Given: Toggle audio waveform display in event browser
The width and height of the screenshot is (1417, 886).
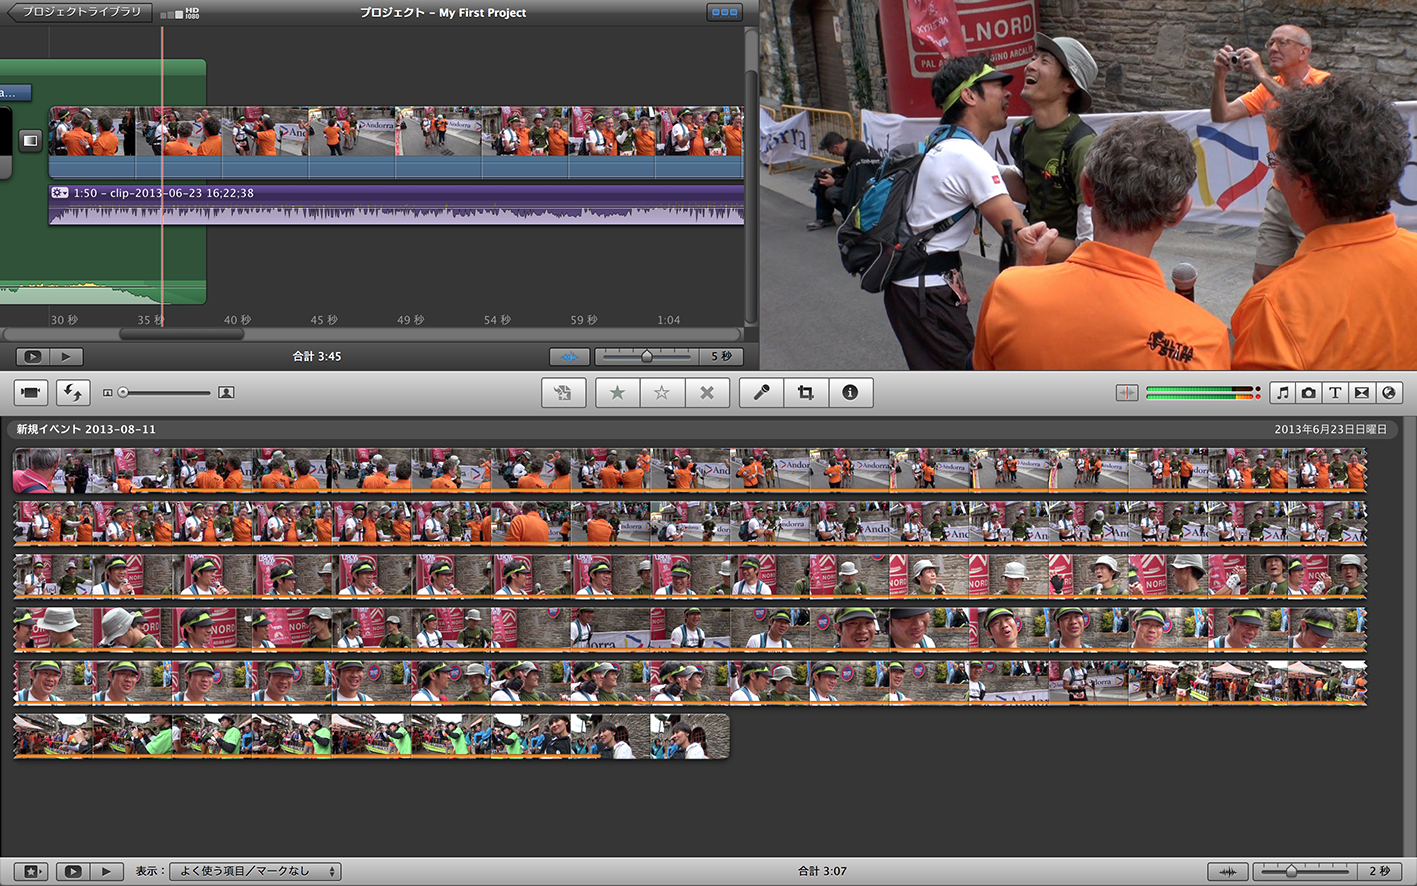Looking at the screenshot, I should (x=1227, y=871).
